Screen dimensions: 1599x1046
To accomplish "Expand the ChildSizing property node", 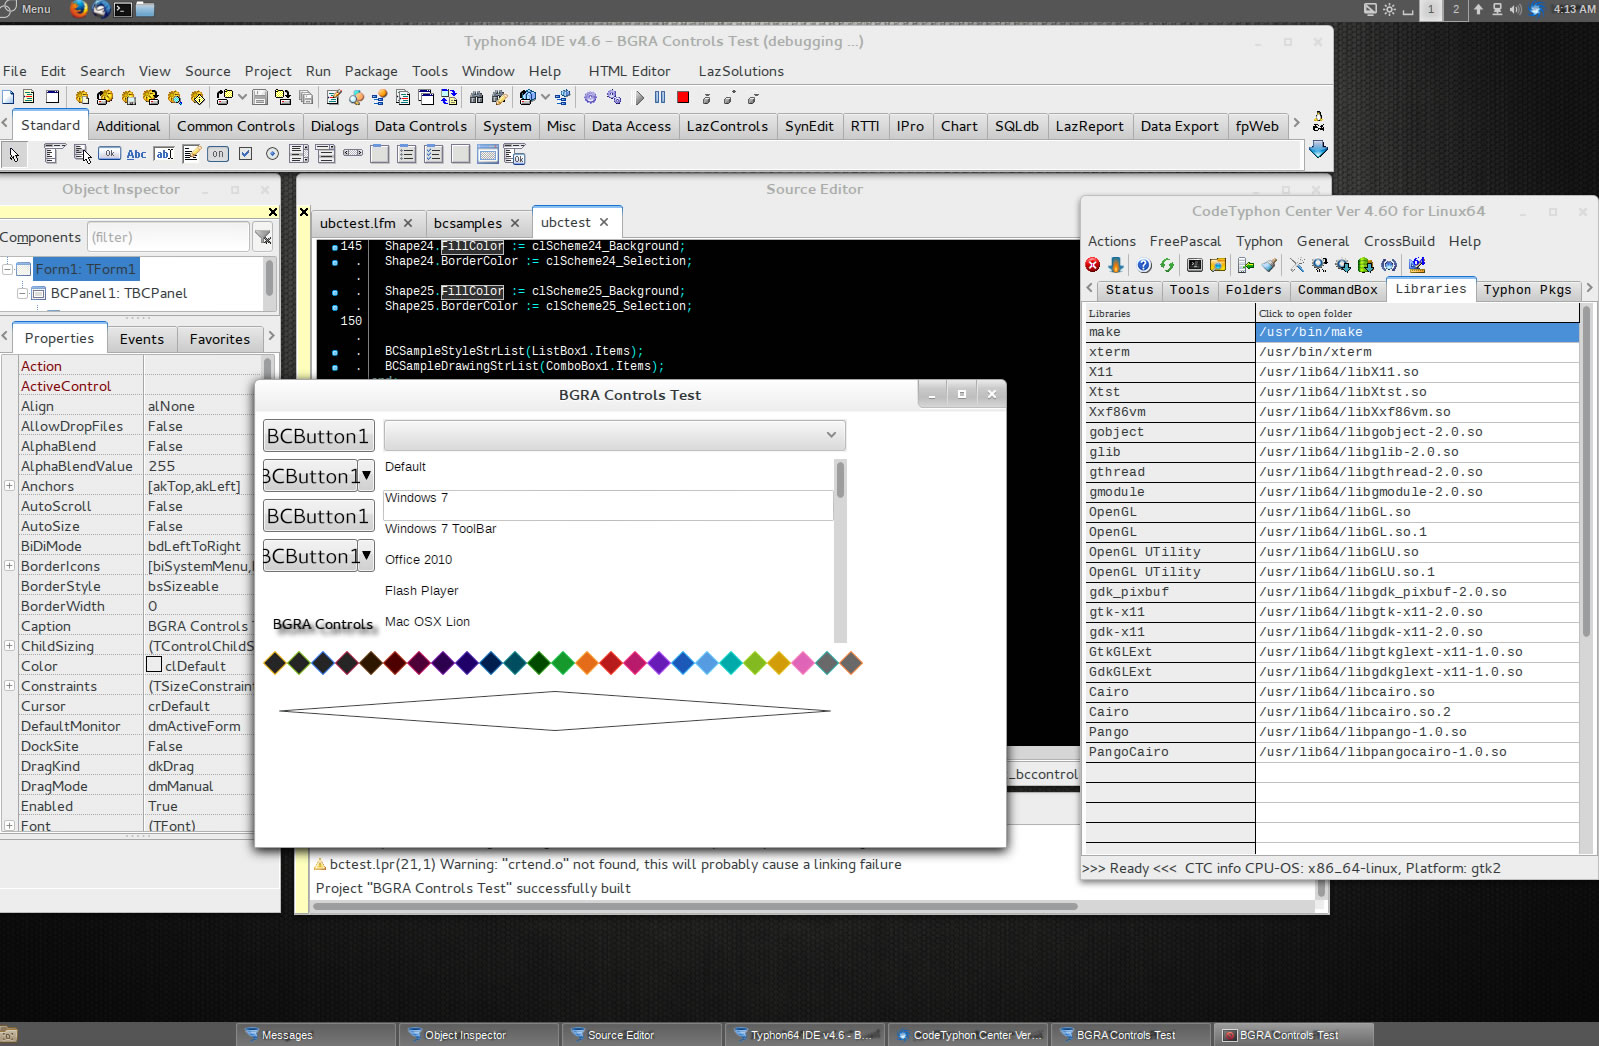I will click(9, 646).
